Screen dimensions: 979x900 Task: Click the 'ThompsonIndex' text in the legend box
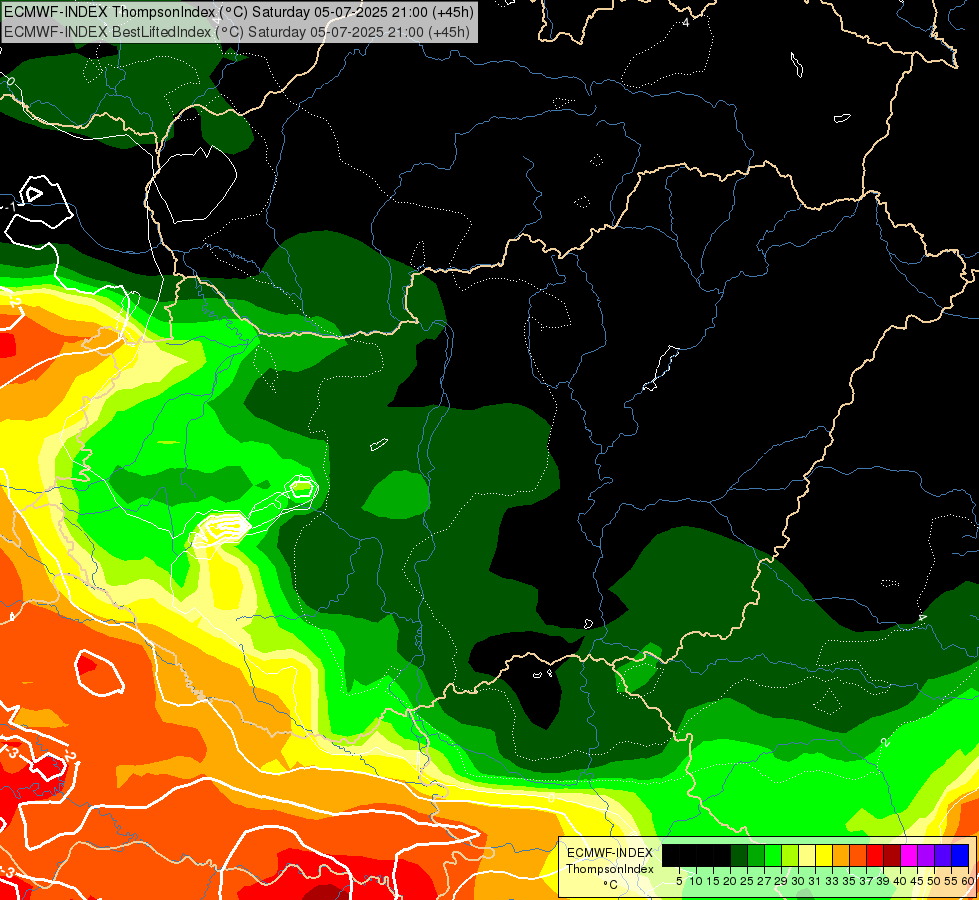point(610,869)
